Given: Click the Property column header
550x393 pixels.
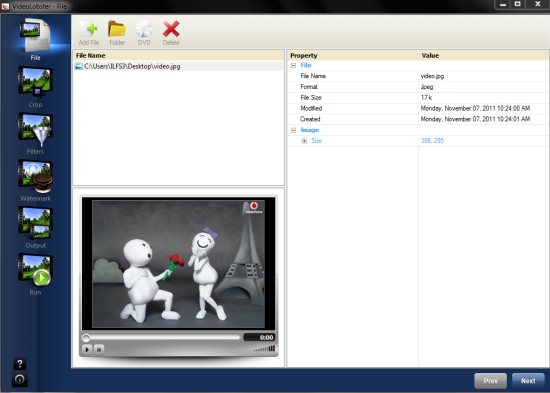Looking at the screenshot, I should pos(353,55).
